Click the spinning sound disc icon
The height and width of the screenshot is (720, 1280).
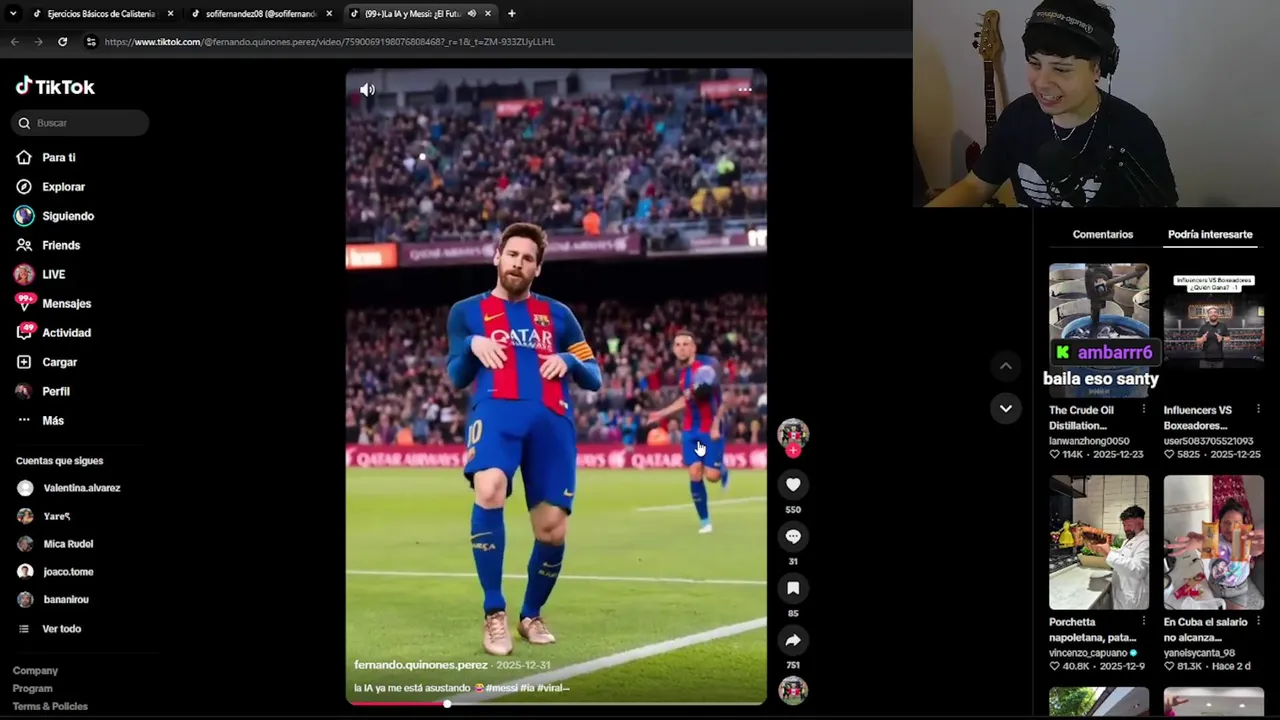[x=793, y=691]
